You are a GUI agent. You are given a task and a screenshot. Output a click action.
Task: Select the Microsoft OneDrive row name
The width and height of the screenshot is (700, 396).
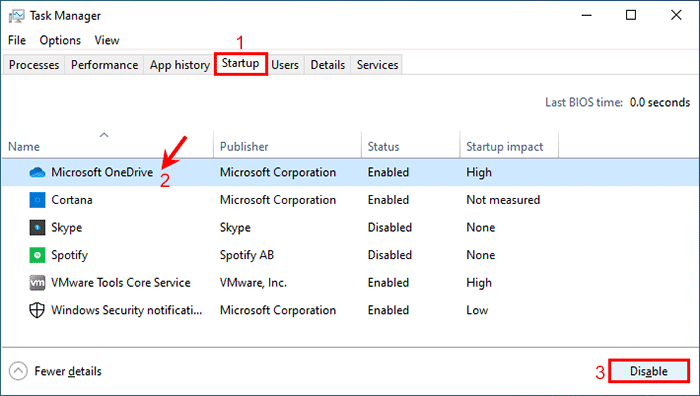coord(102,172)
